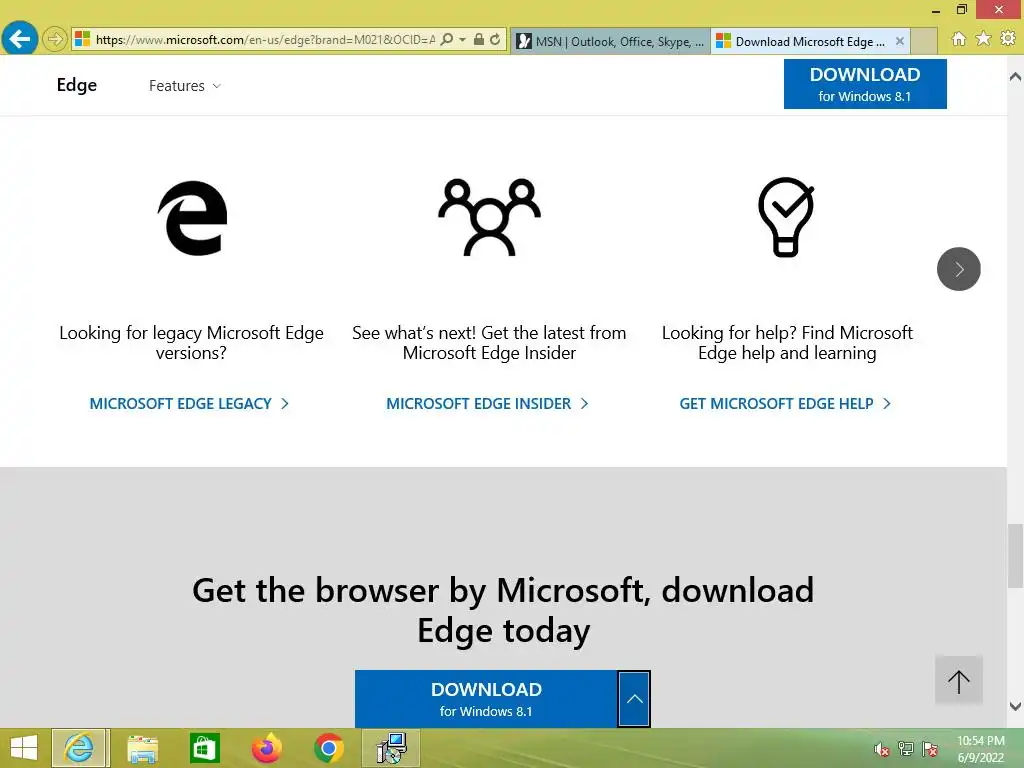This screenshot has height=768, width=1024.
Task: Open MICROSOFT EDGE INSIDER link
Action: pos(487,404)
